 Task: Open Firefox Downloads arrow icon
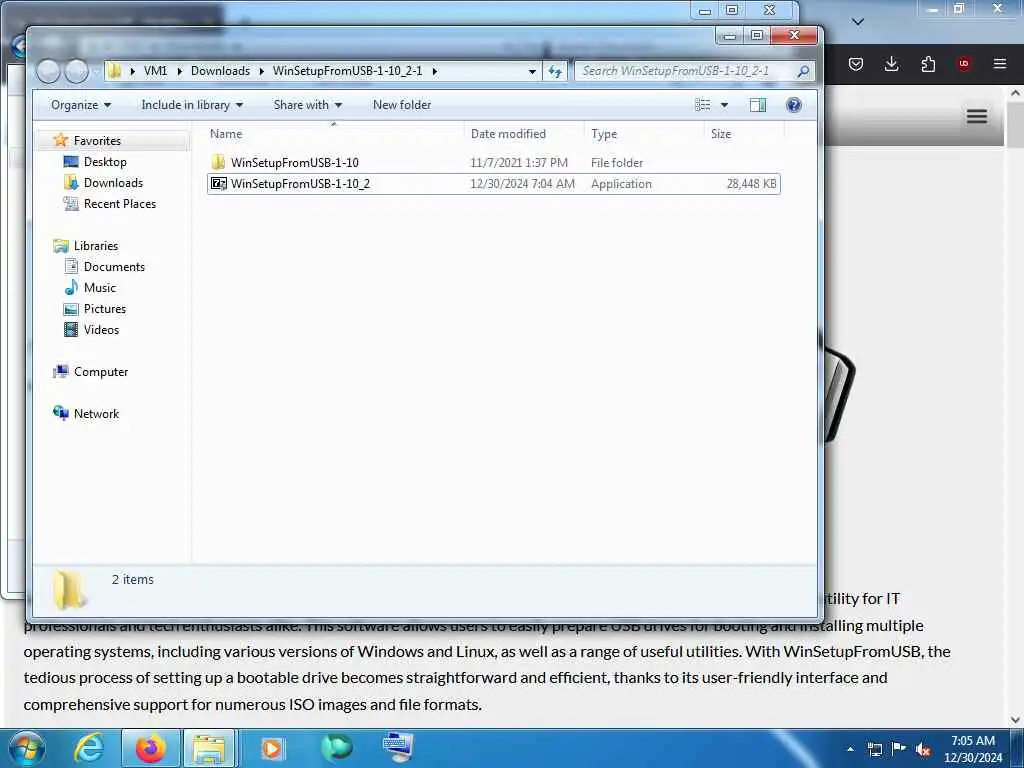coord(891,63)
